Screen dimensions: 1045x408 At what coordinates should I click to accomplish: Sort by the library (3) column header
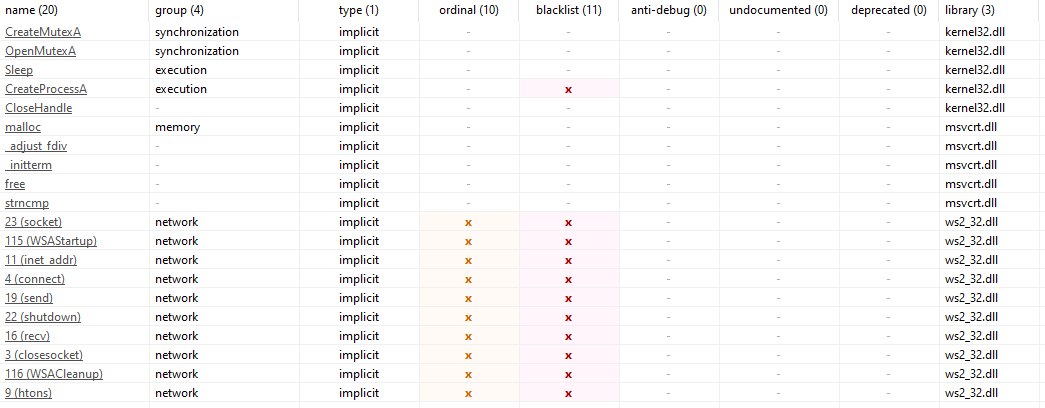coord(970,11)
